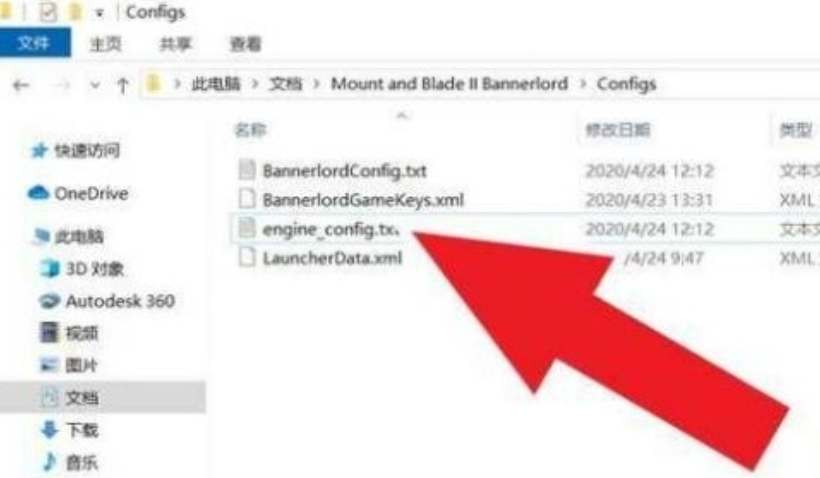Sort files by 修改日期 column header
Viewport: 820px width, 478px height.
click(x=618, y=130)
